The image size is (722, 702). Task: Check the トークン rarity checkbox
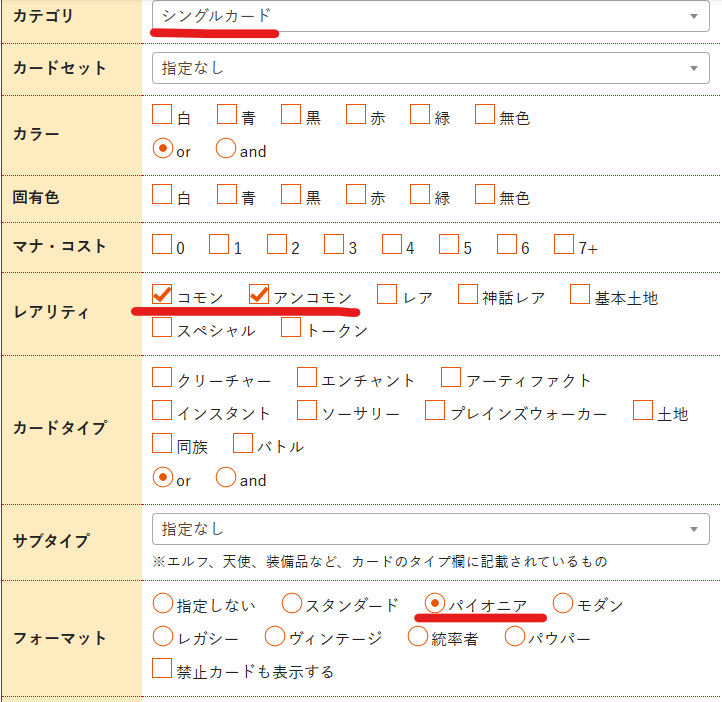[291, 328]
